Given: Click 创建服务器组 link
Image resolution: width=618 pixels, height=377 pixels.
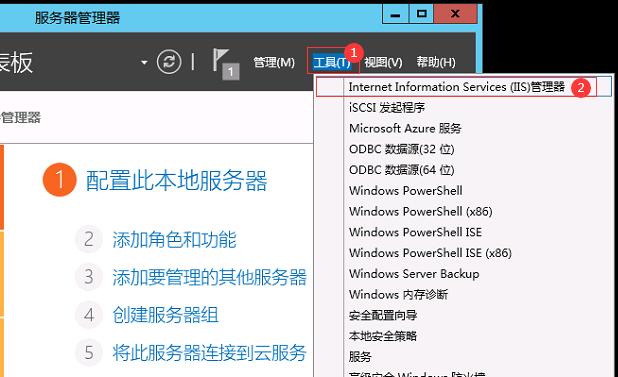Looking at the screenshot, I should pos(165,315).
